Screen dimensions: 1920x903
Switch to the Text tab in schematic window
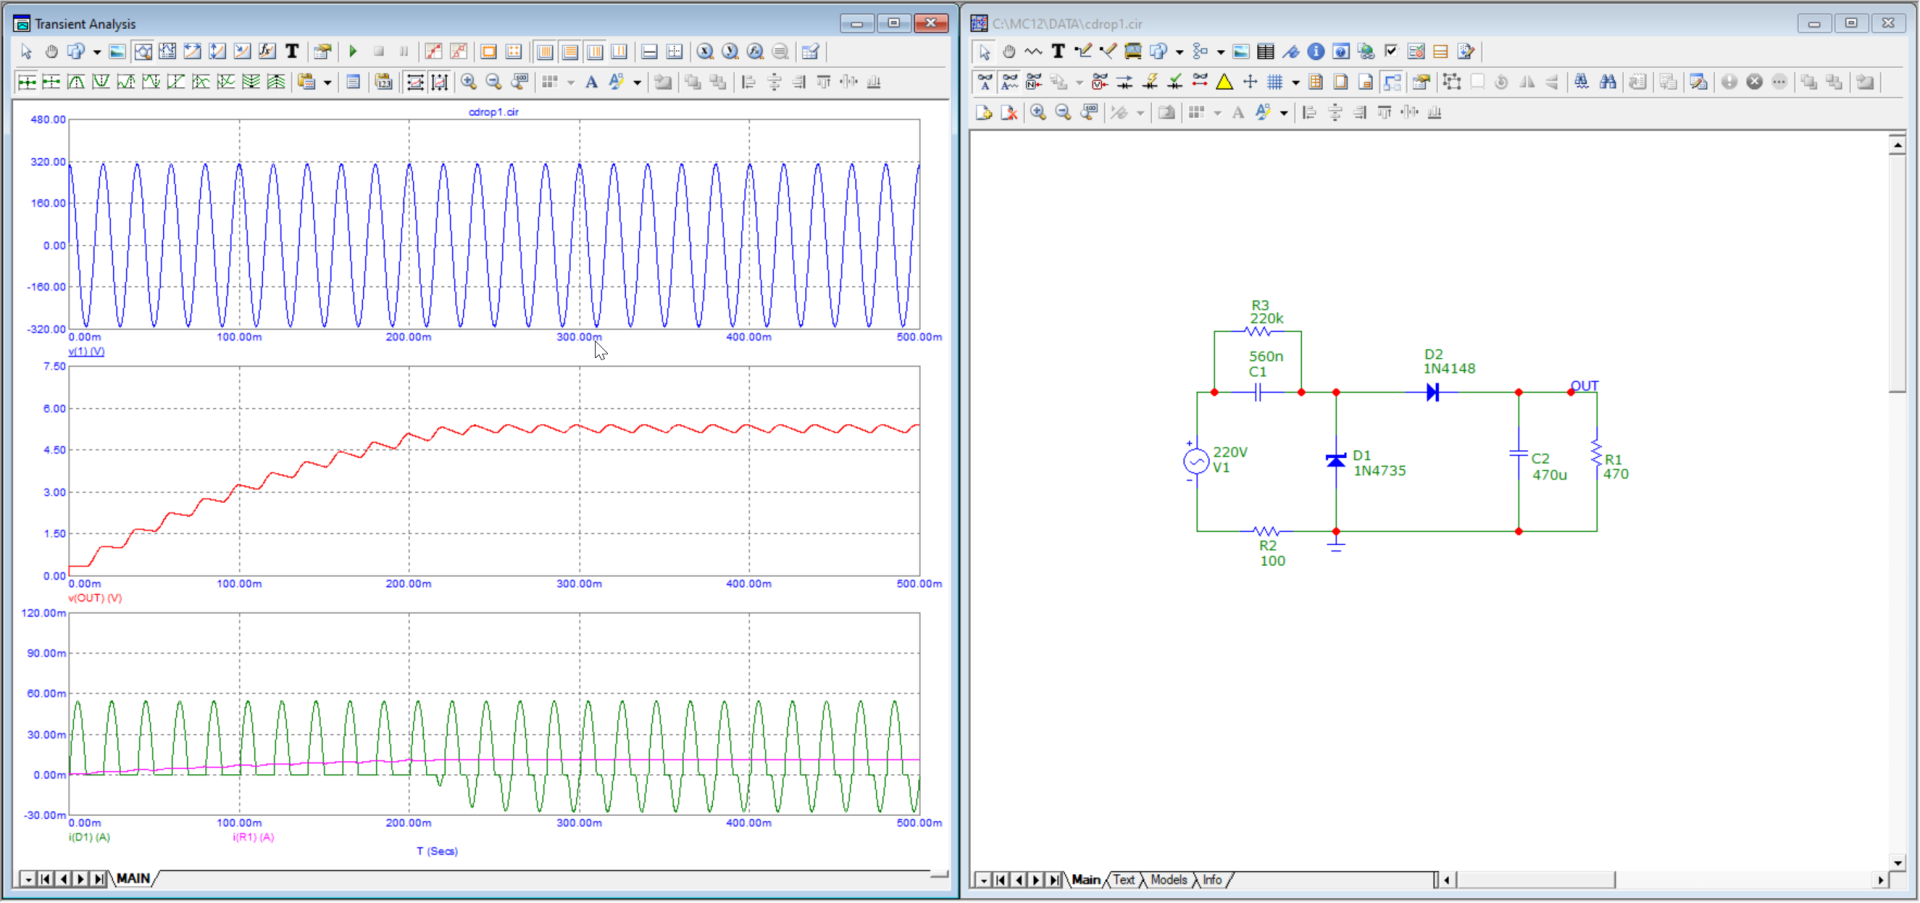(1124, 880)
